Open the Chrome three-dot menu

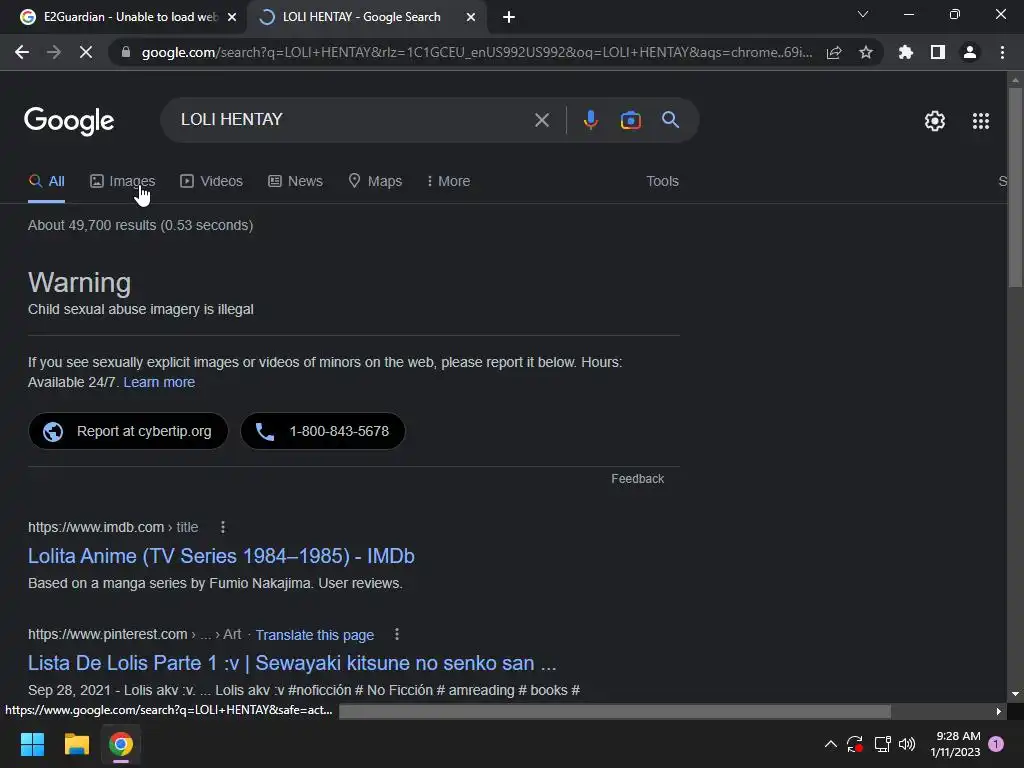point(1002,52)
